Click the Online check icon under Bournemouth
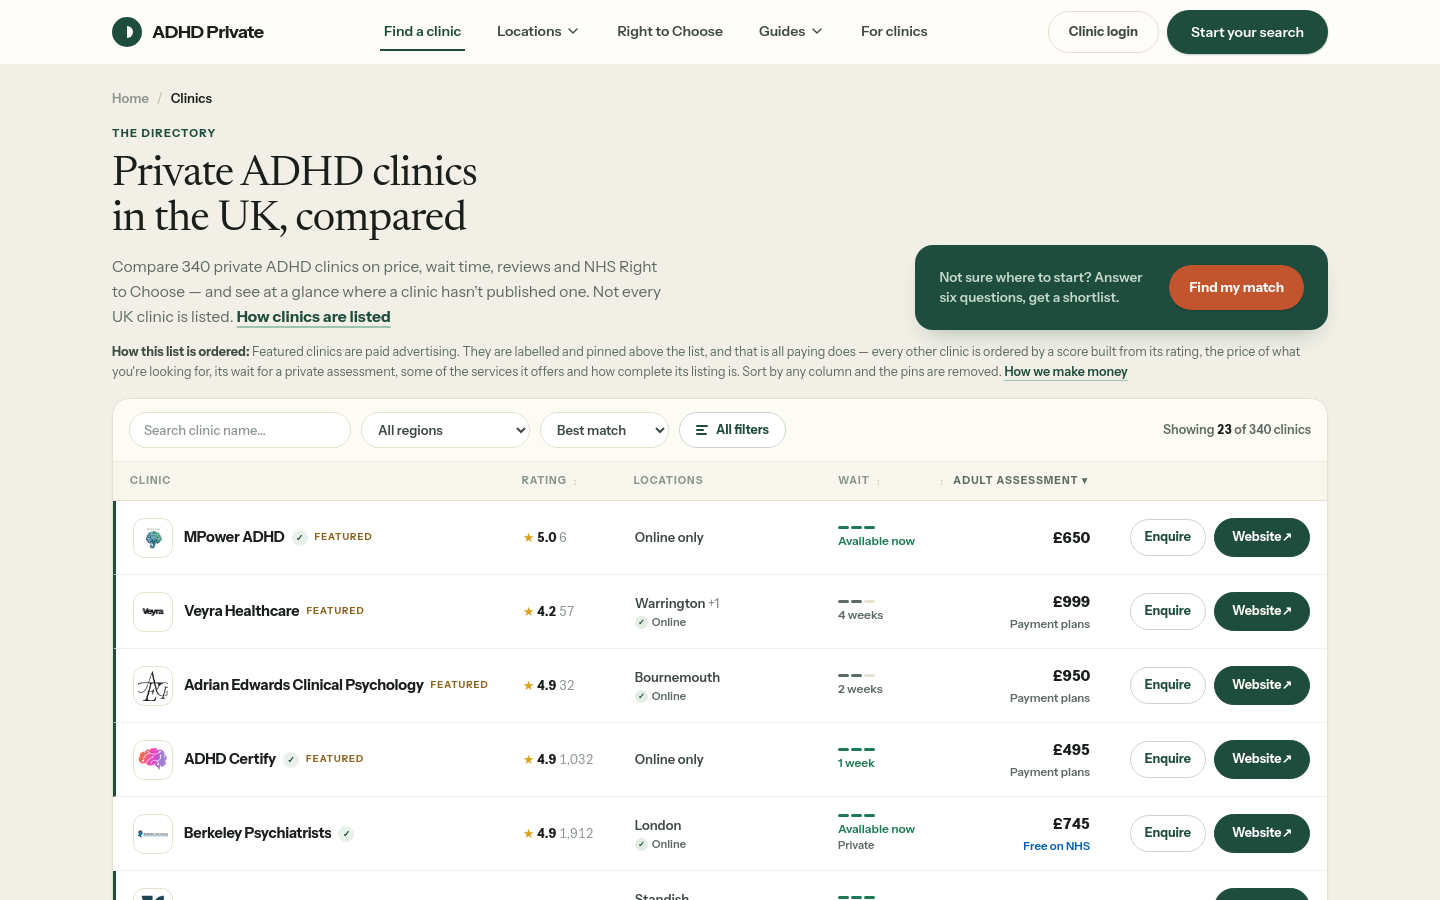 click(641, 696)
